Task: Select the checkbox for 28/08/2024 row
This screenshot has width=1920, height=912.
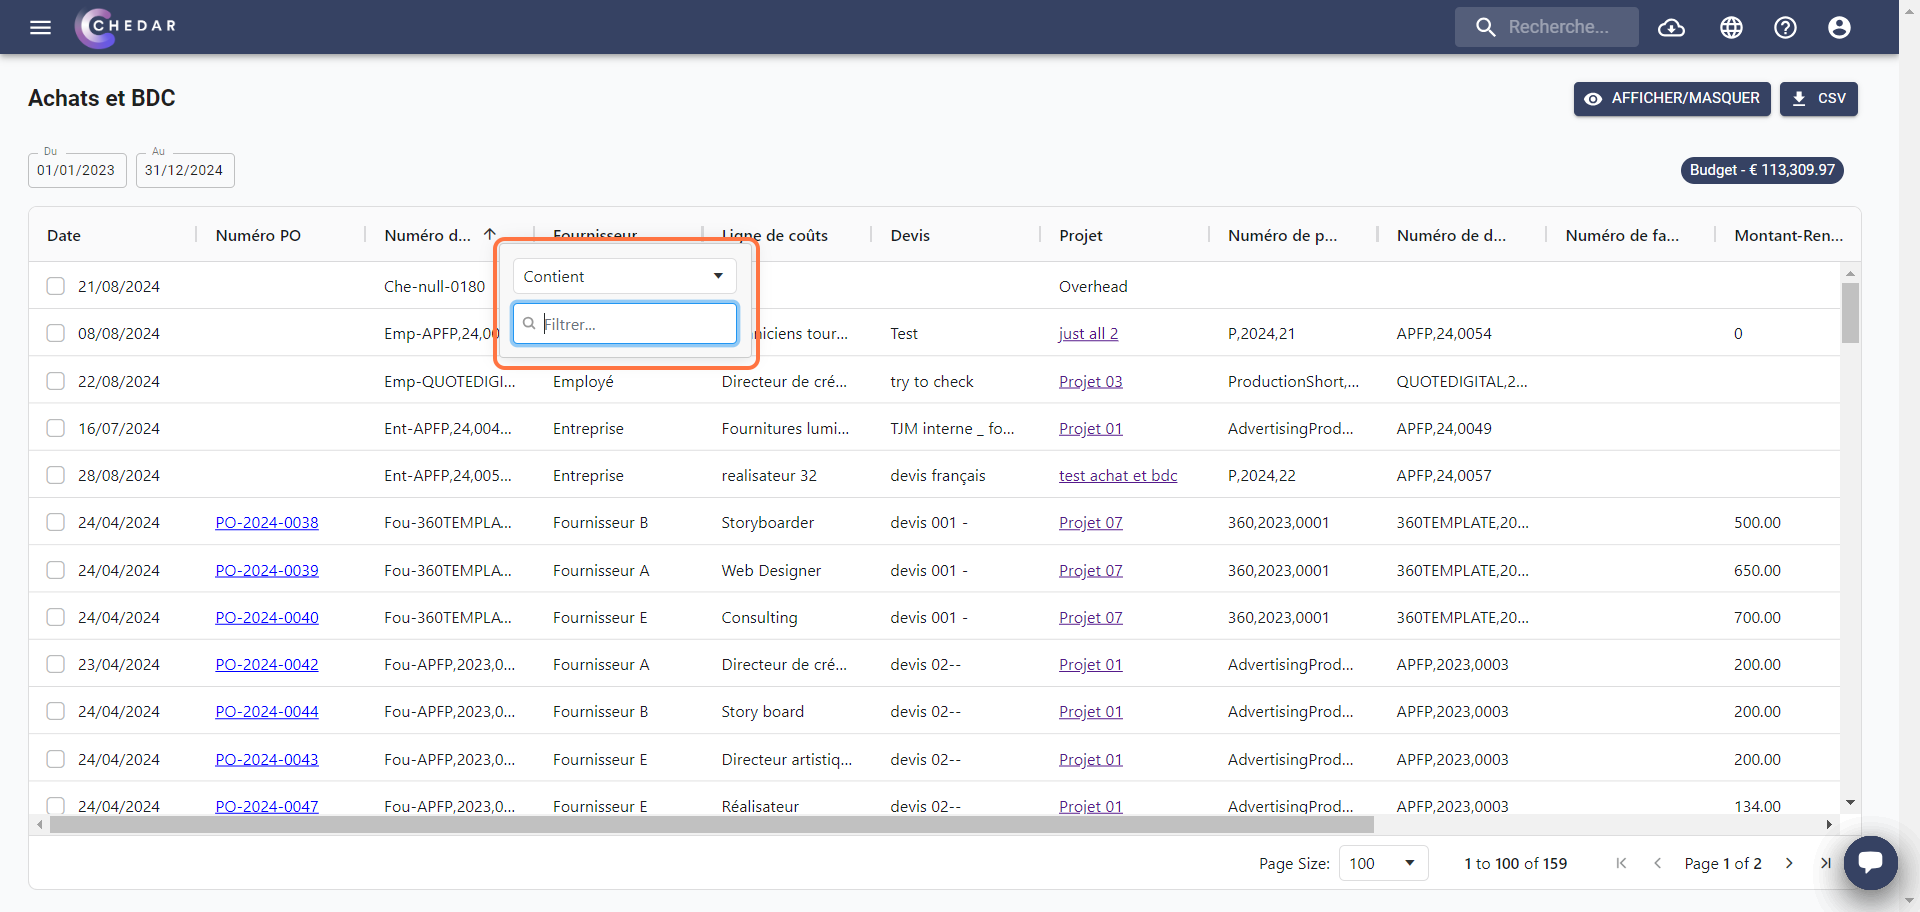Action: tap(56, 475)
